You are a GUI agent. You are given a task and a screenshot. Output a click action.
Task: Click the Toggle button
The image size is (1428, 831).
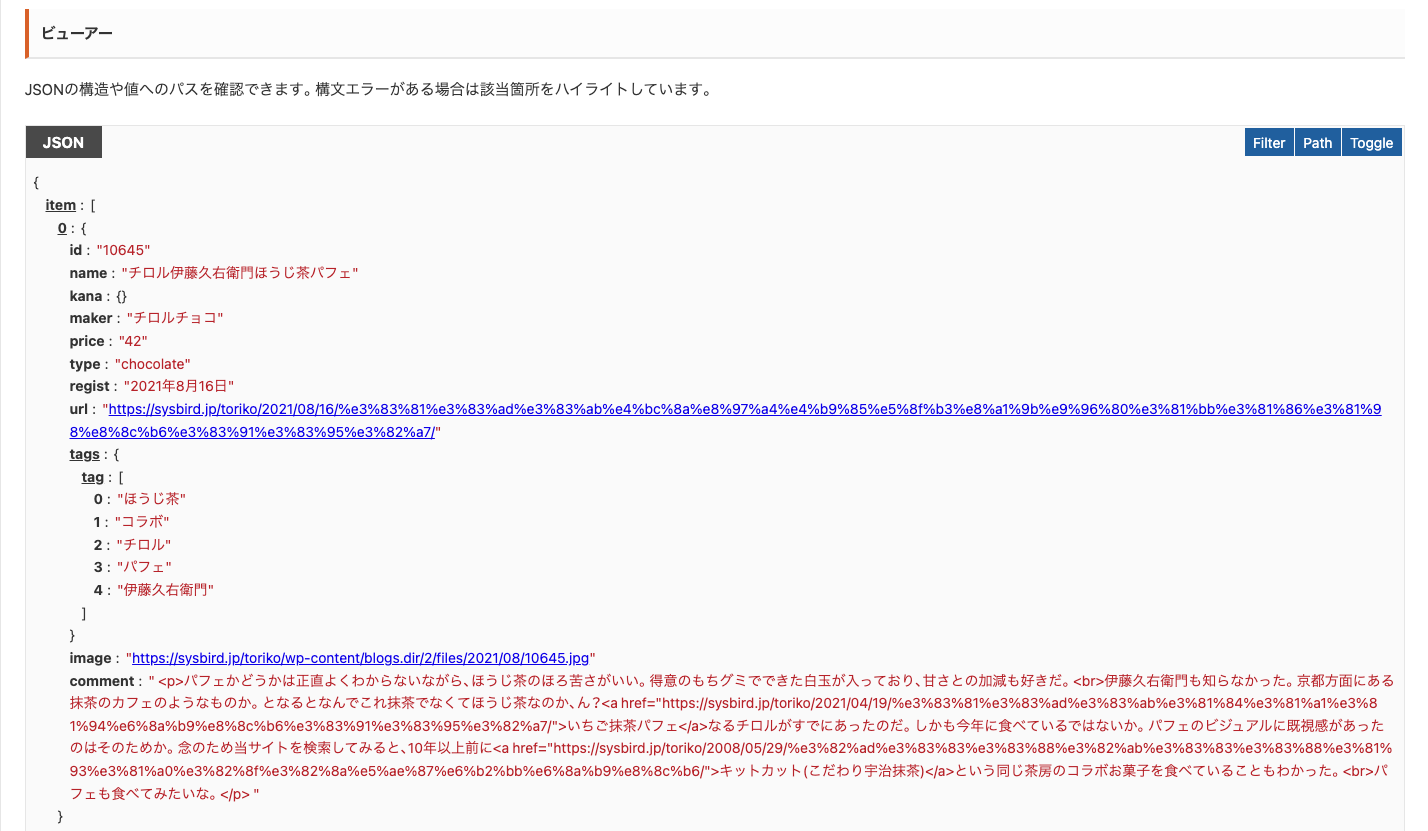click(x=1371, y=142)
